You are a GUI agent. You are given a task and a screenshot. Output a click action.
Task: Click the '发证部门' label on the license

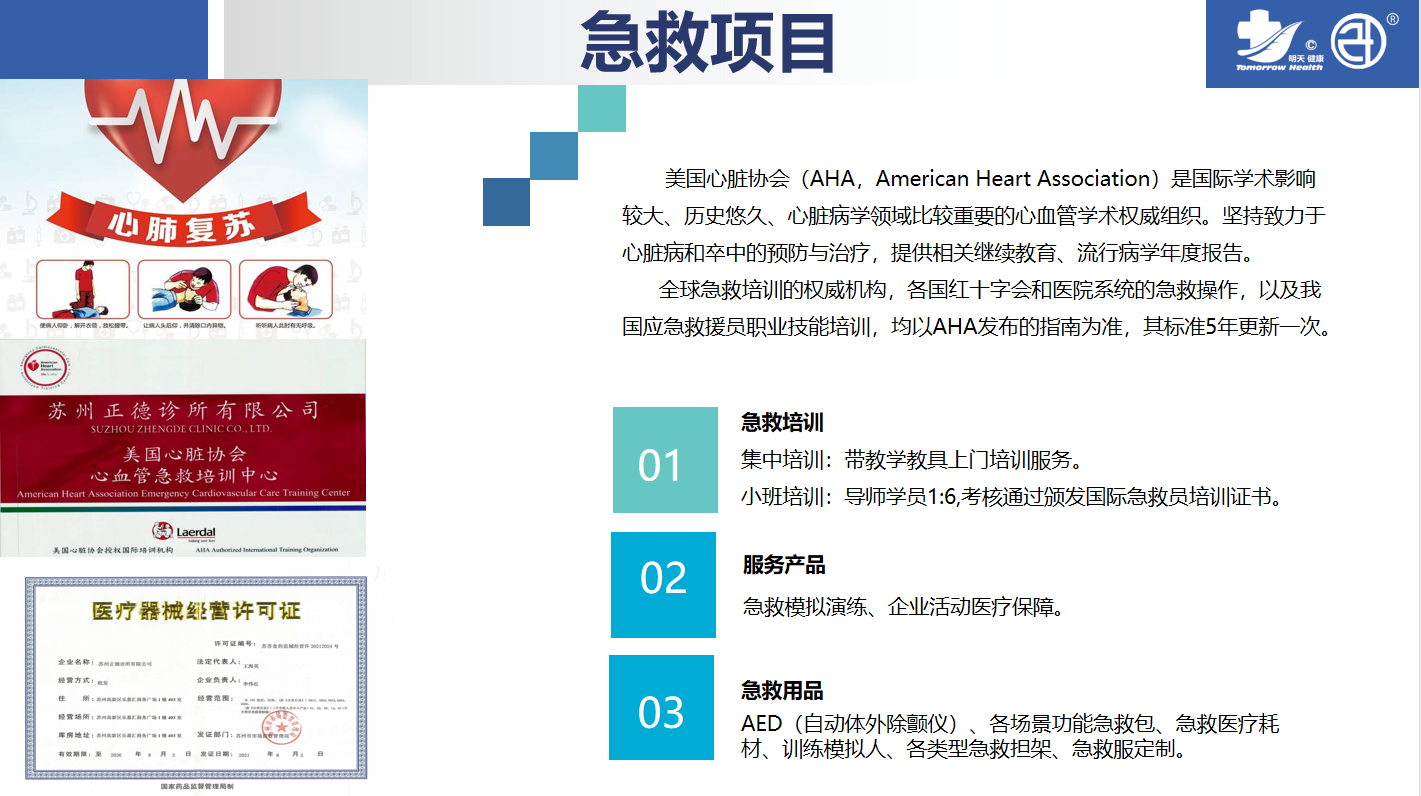[217, 733]
